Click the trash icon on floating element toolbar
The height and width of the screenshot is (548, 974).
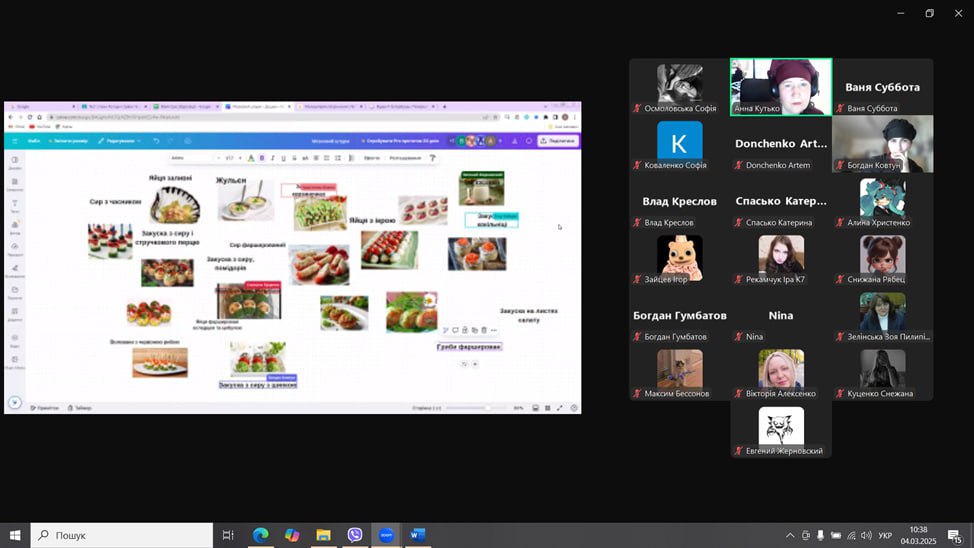click(x=484, y=330)
